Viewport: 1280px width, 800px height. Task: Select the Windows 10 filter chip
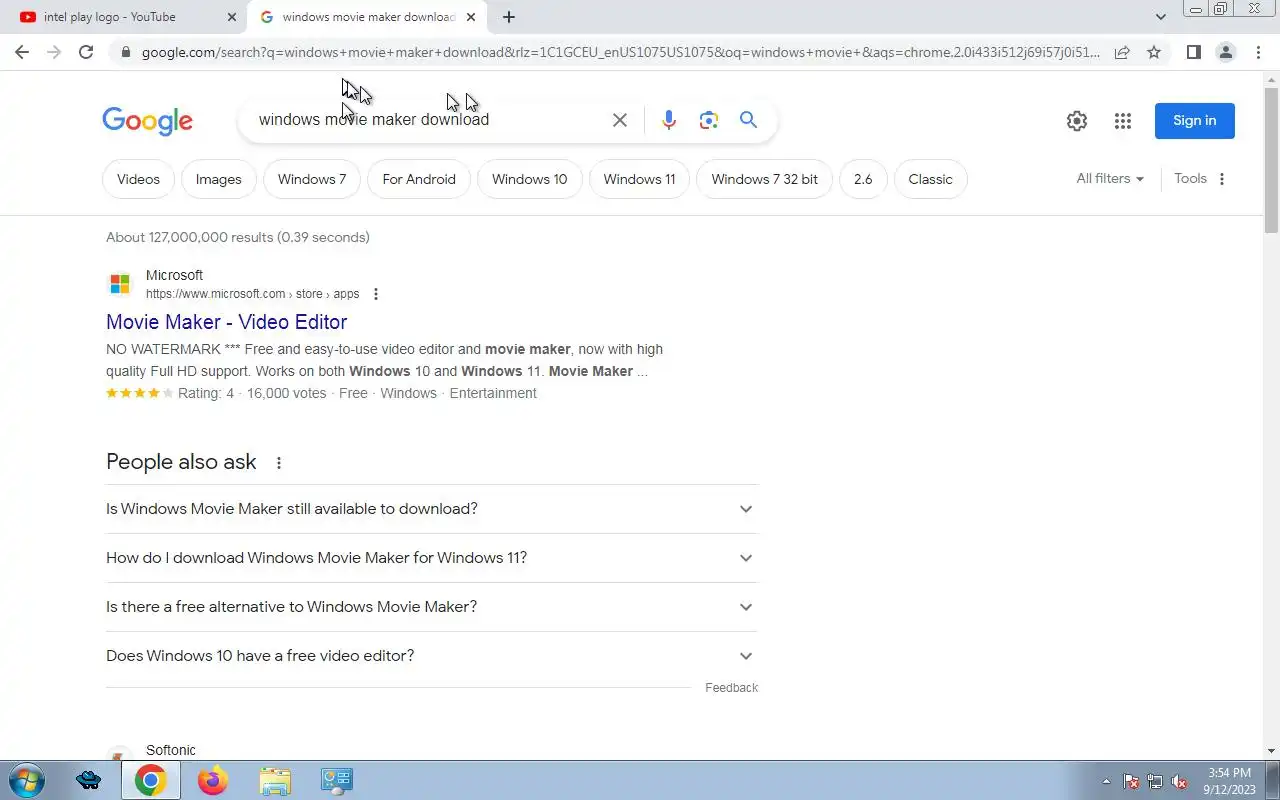tap(530, 180)
